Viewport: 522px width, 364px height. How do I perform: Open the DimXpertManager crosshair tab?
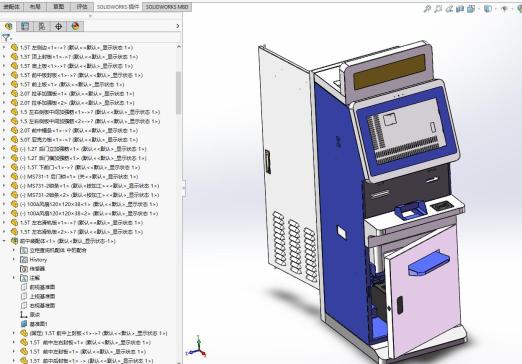(58, 26)
